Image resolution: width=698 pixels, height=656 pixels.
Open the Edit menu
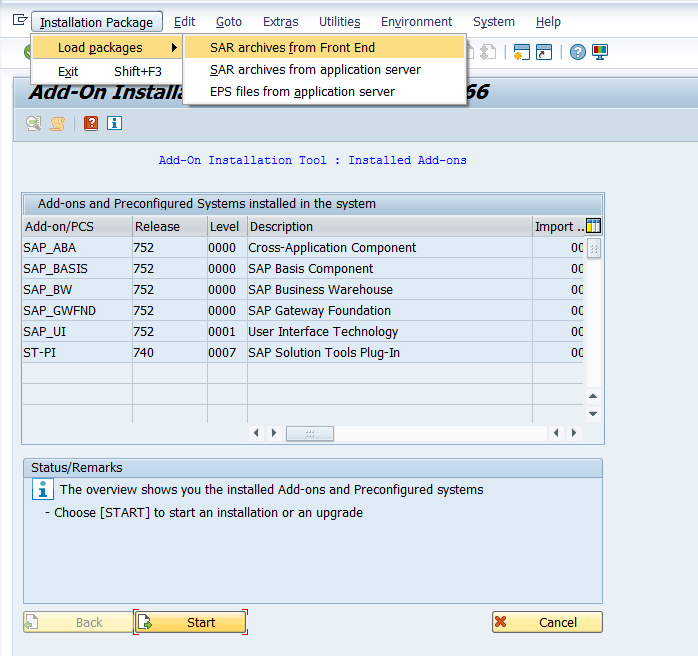[x=184, y=22]
